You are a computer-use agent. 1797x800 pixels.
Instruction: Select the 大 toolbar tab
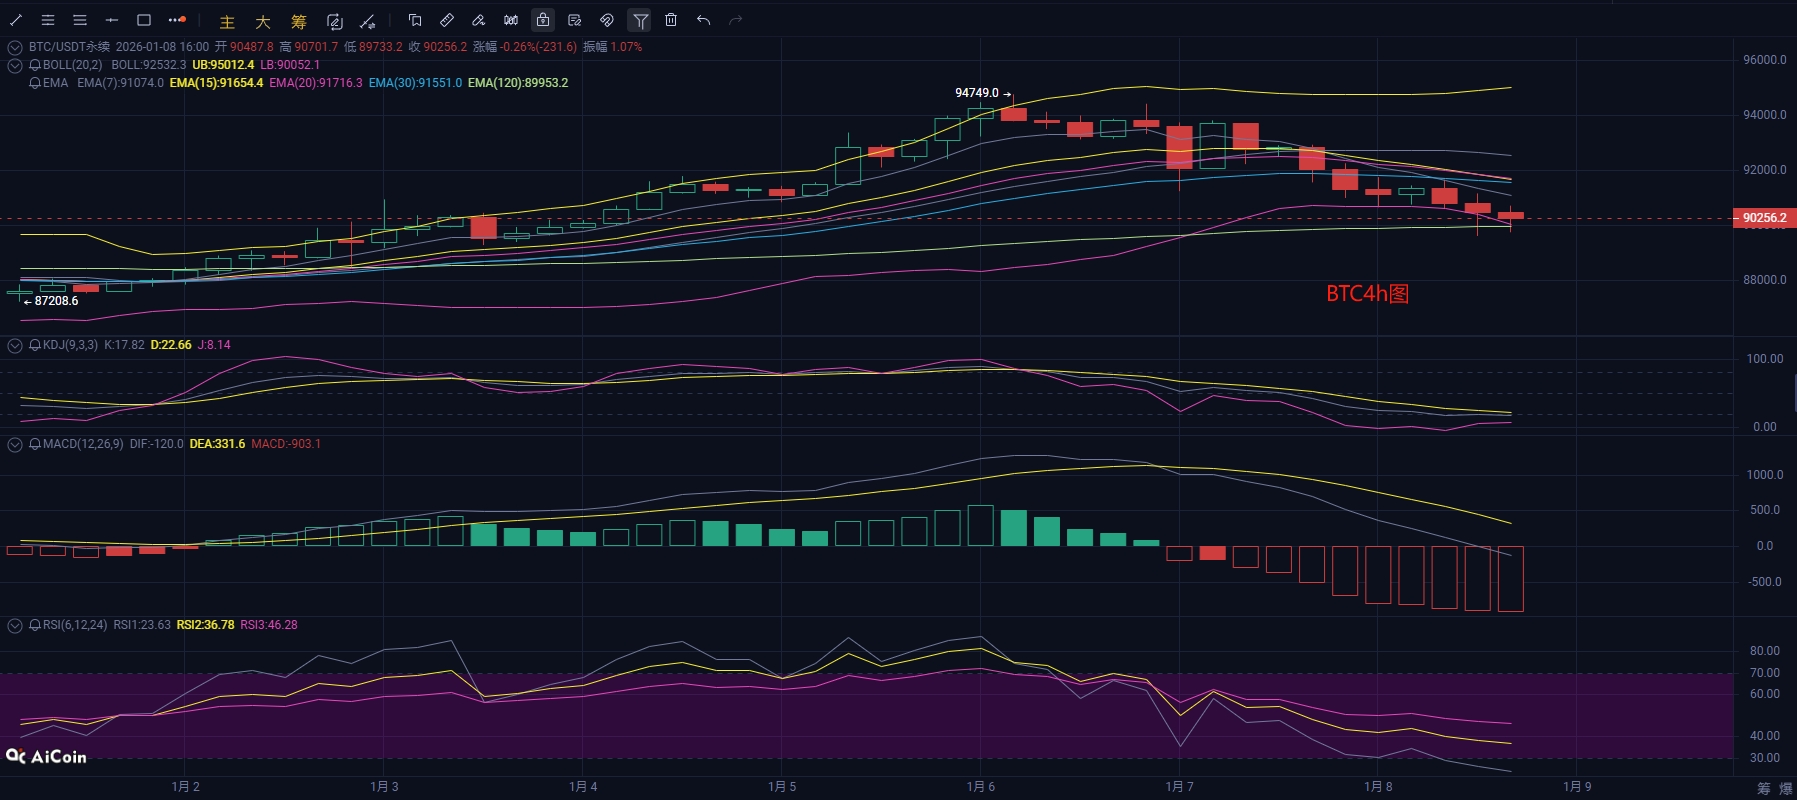pyautogui.click(x=263, y=21)
